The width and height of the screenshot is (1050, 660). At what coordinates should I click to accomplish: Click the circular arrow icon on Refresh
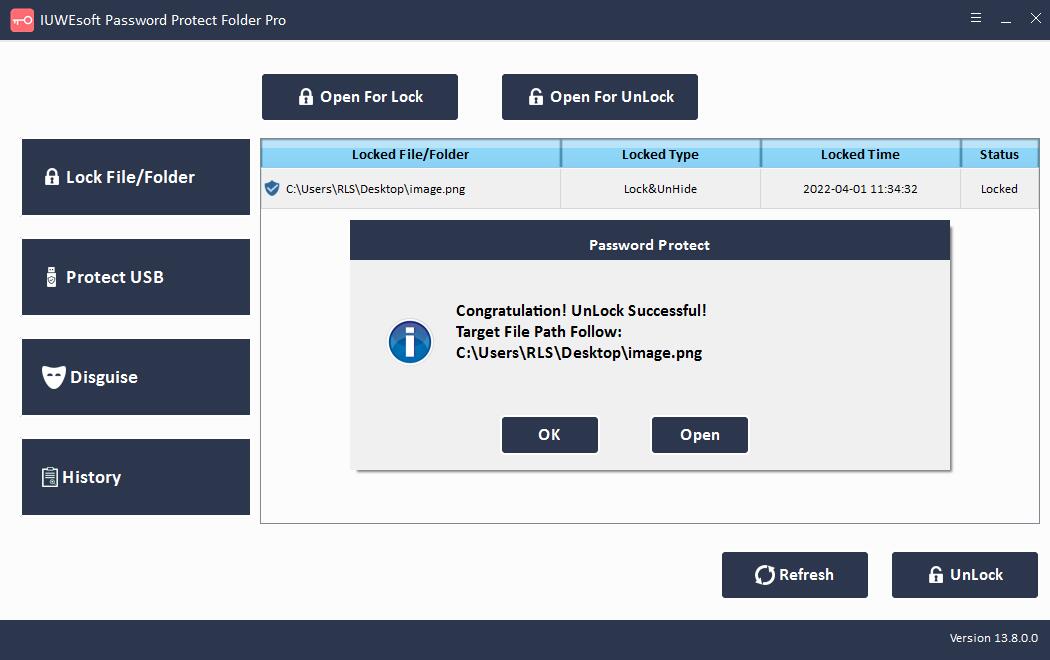coord(765,575)
